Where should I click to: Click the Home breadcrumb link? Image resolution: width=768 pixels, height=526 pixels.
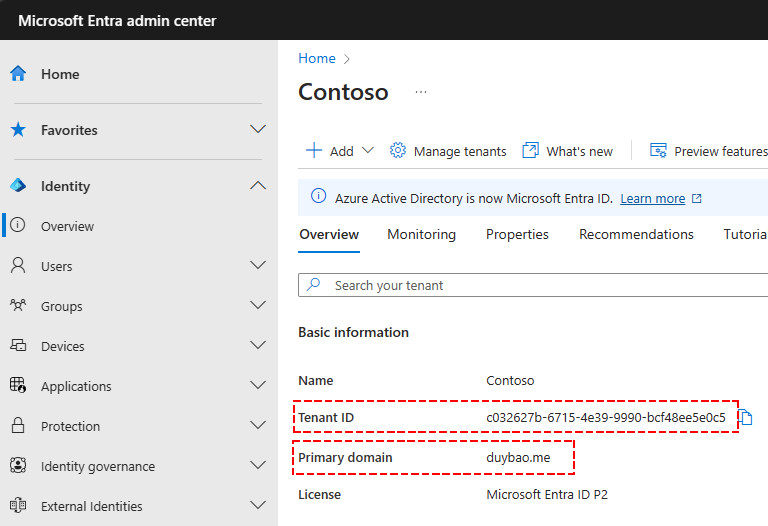tap(317, 58)
